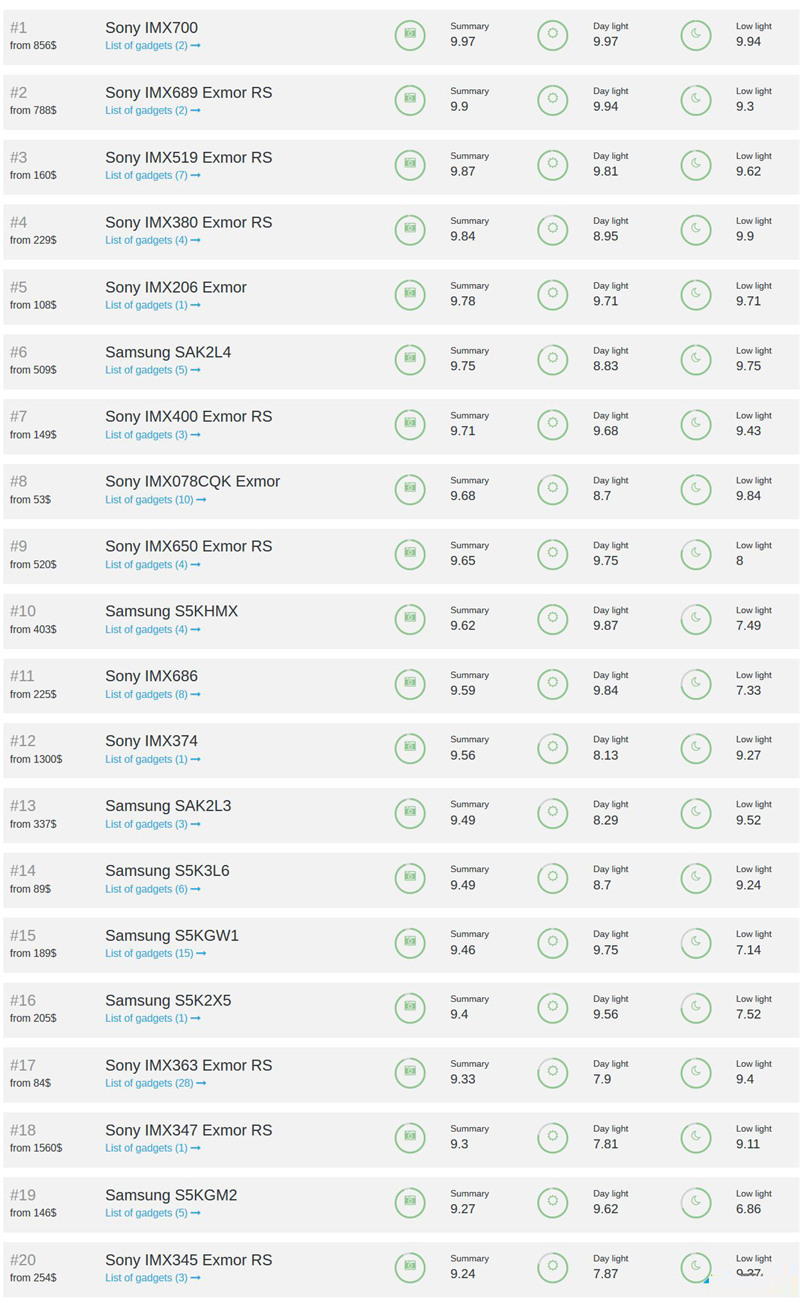Open list of gadgets (7) for Sony IMX519

pyautogui.click(x=152, y=176)
